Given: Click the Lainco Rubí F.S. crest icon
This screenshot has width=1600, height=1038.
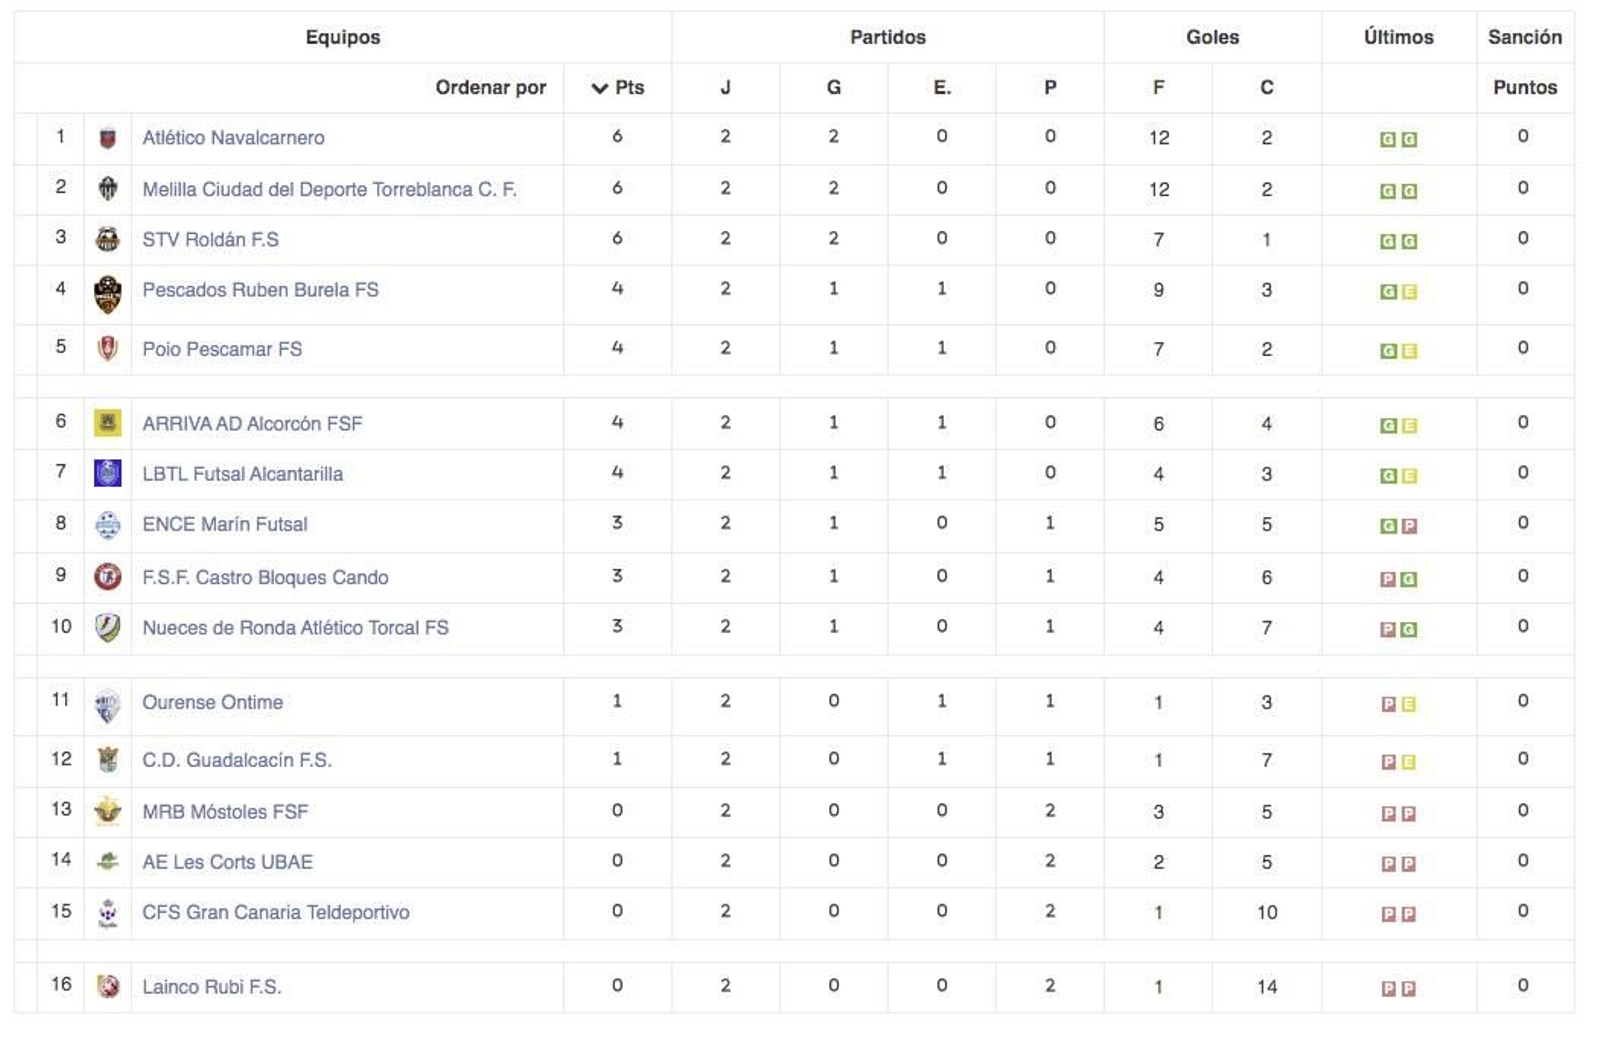Looking at the screenshot, I should [107, 987].
